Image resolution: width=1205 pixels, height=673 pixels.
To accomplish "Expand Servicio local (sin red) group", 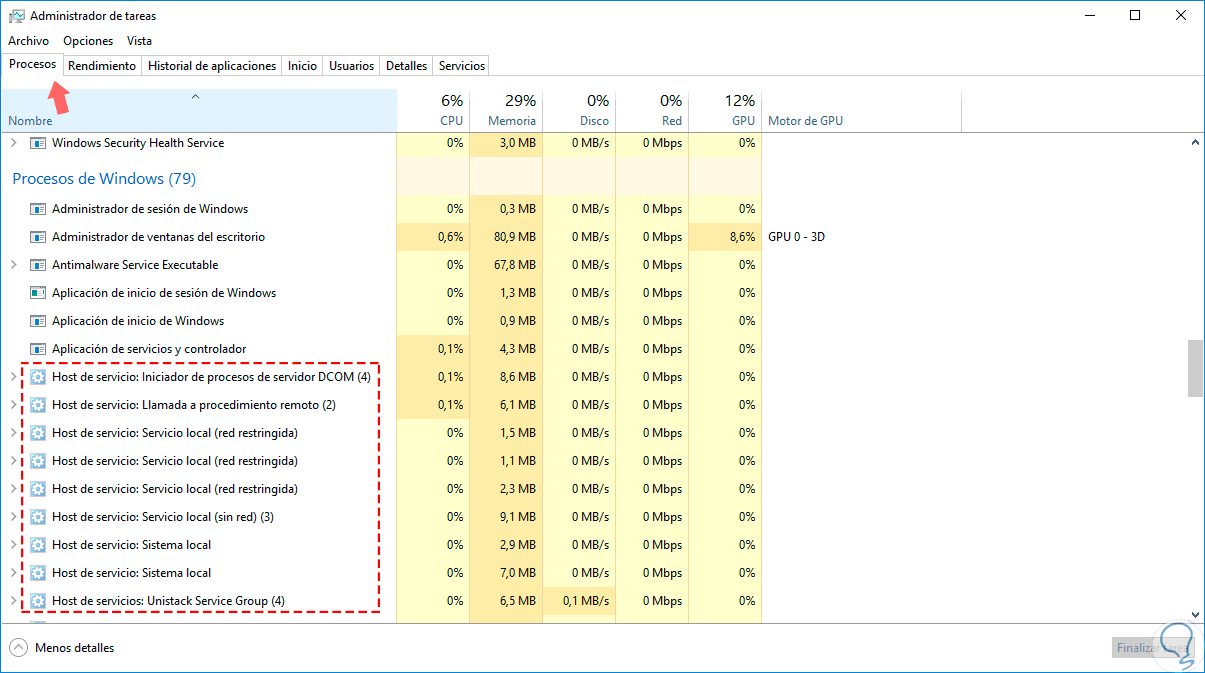I will coord(14,517).
